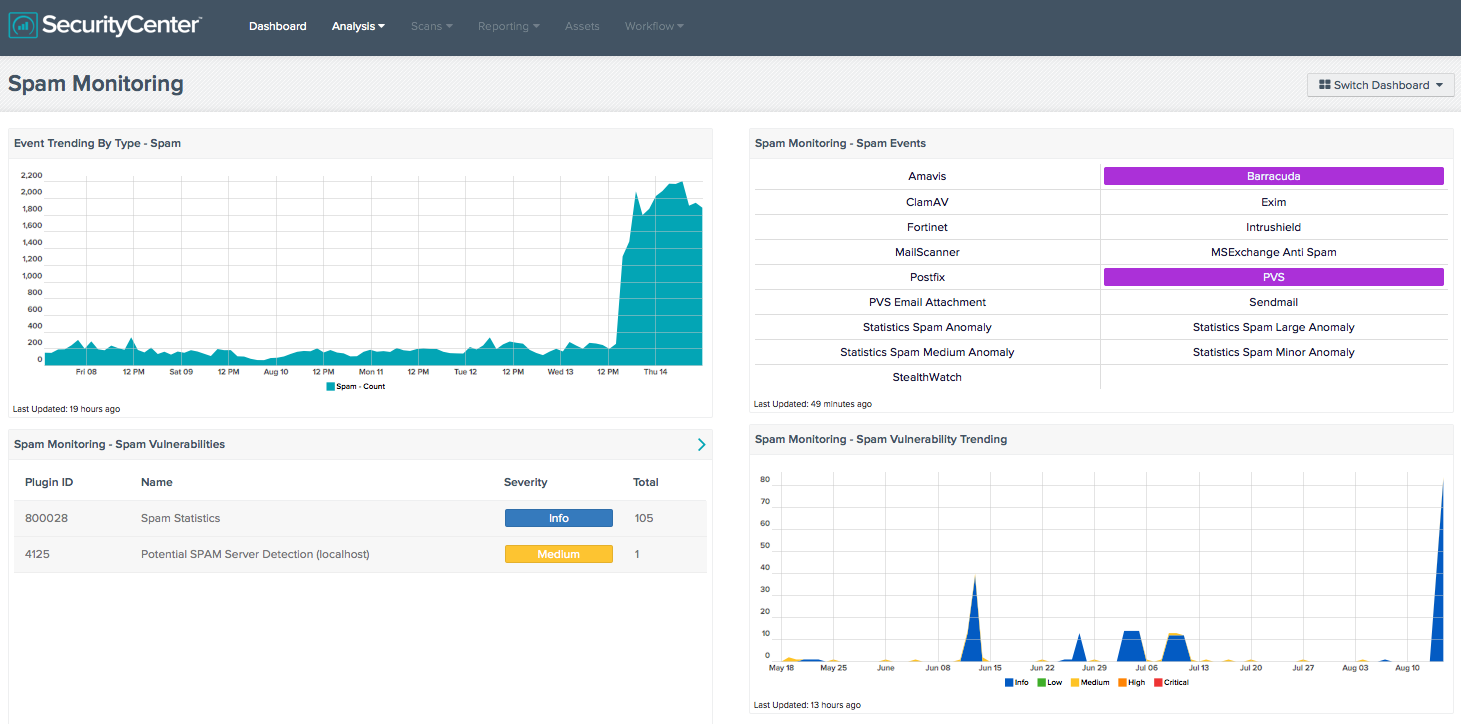Expand the Reporting menu
The image size is (1461, 724).
click(508, 26)
